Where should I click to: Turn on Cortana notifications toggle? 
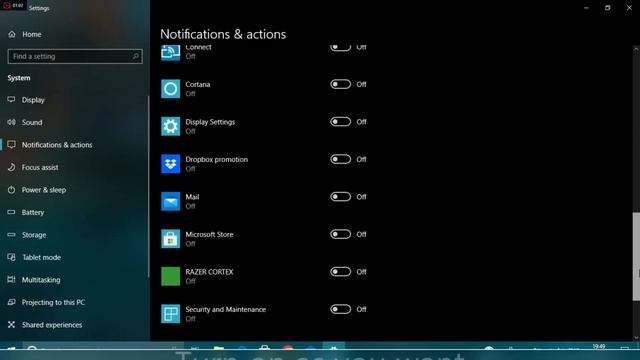tap(340, 84)
